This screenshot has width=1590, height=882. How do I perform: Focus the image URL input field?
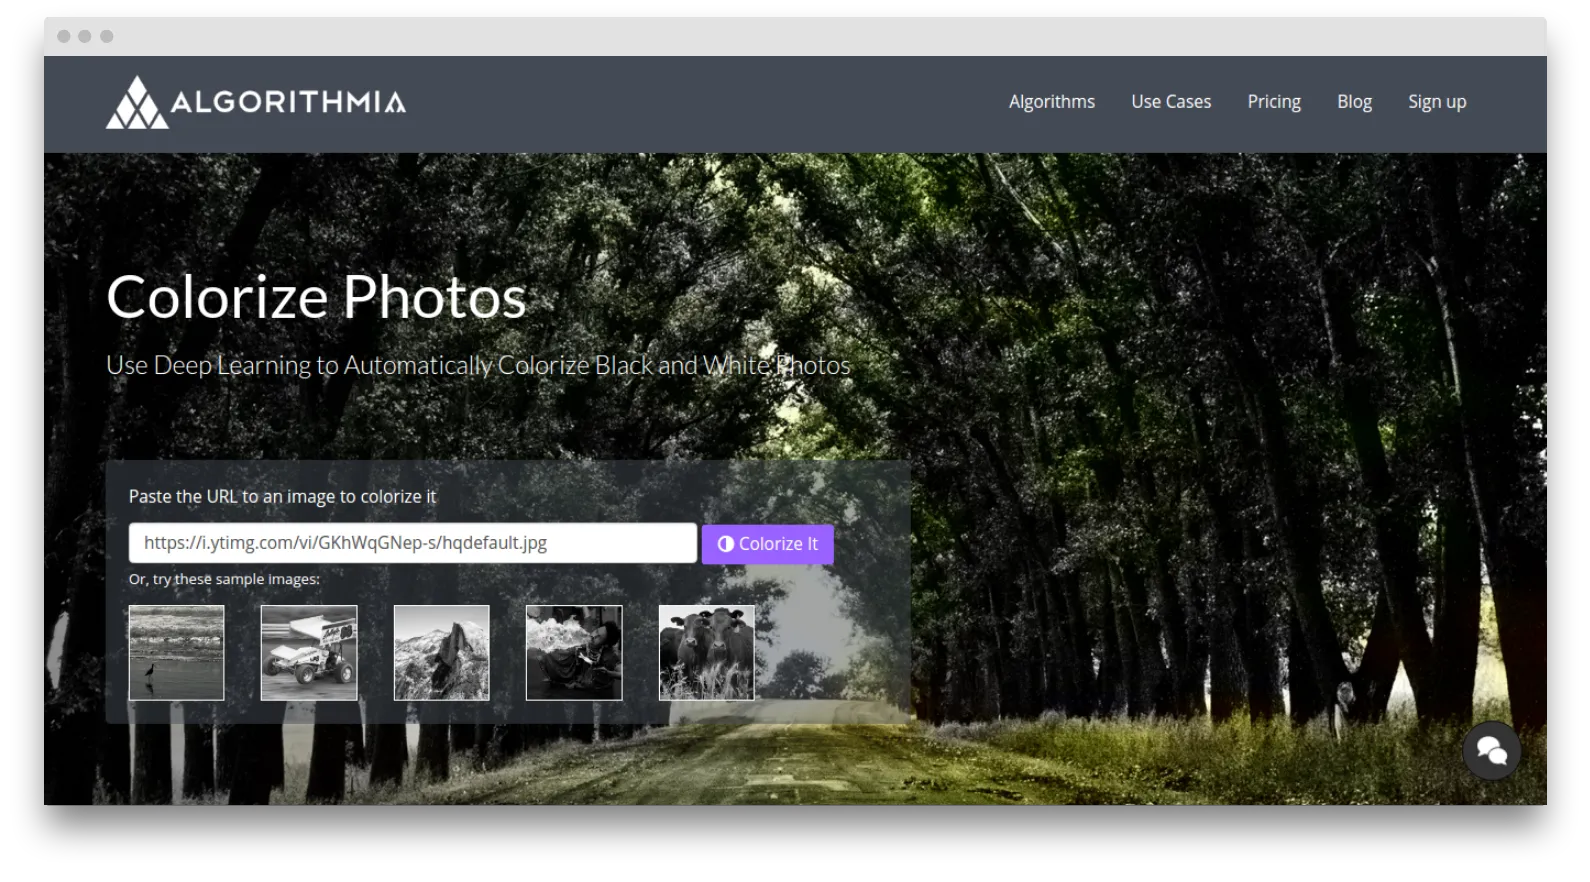pos(412,543)
